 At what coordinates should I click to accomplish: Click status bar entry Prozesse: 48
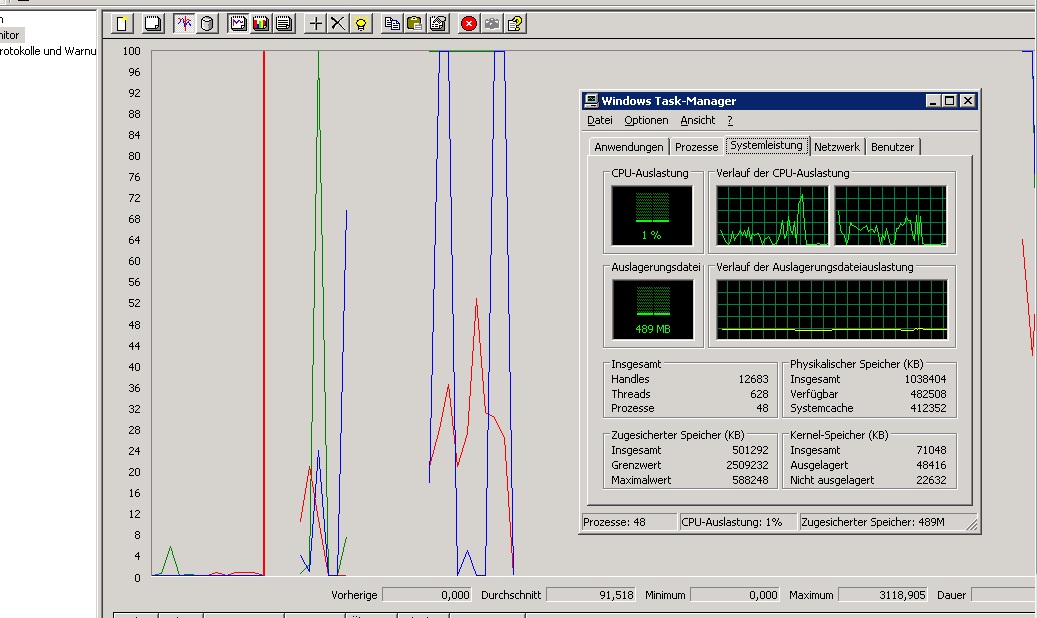tap(629, 522)
